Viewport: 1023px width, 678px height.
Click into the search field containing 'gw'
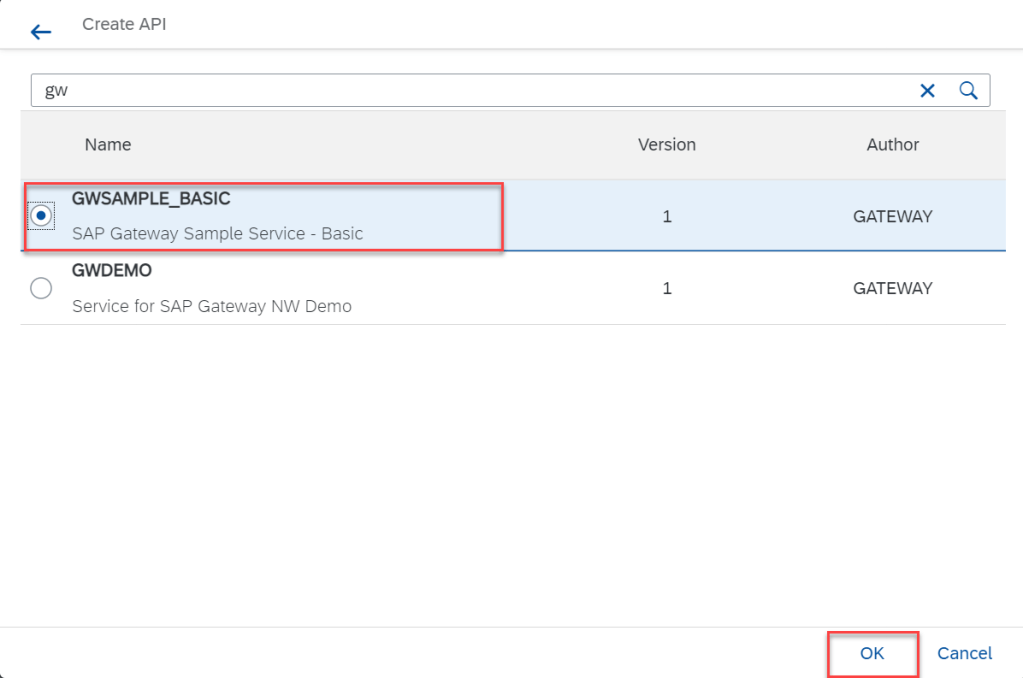(470, 90)
